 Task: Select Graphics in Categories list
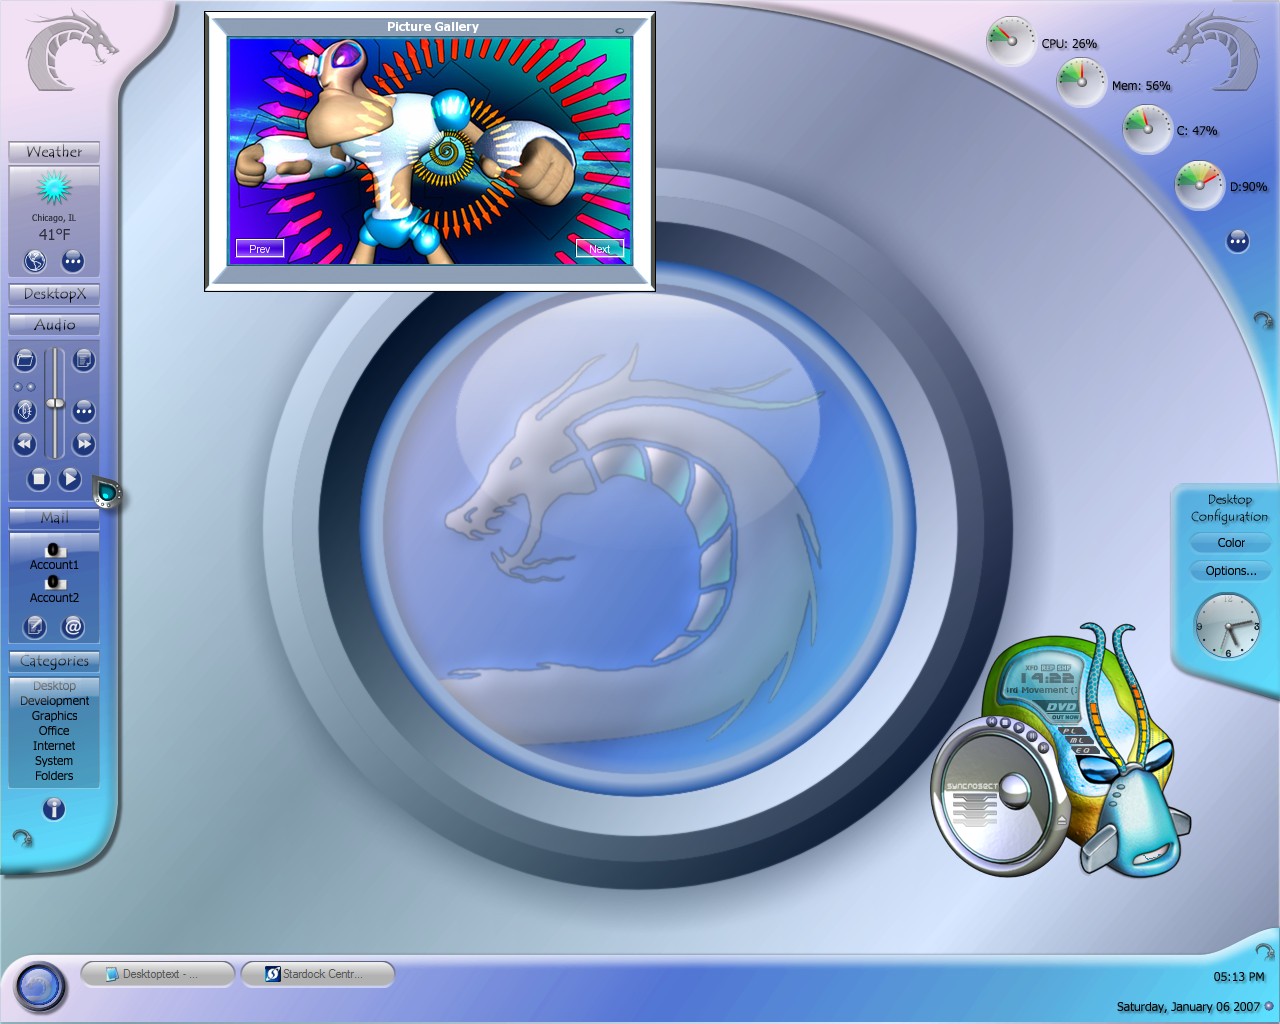point(54,716)
